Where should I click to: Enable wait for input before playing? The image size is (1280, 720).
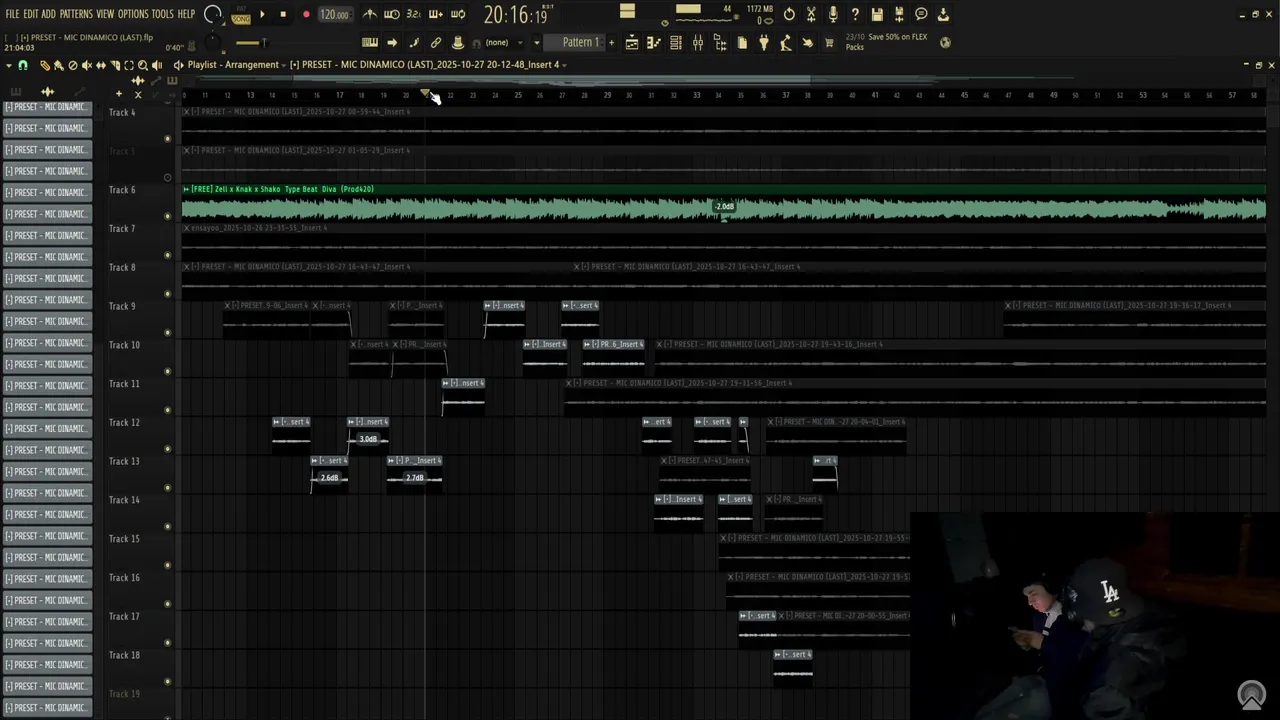click(x=392, y=15)
